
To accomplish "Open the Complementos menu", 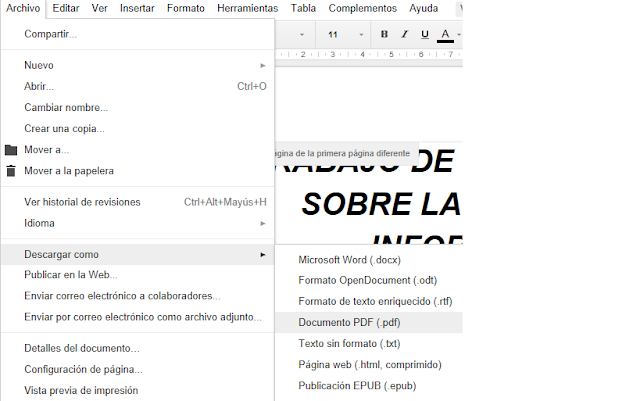I will click(362, 8).
